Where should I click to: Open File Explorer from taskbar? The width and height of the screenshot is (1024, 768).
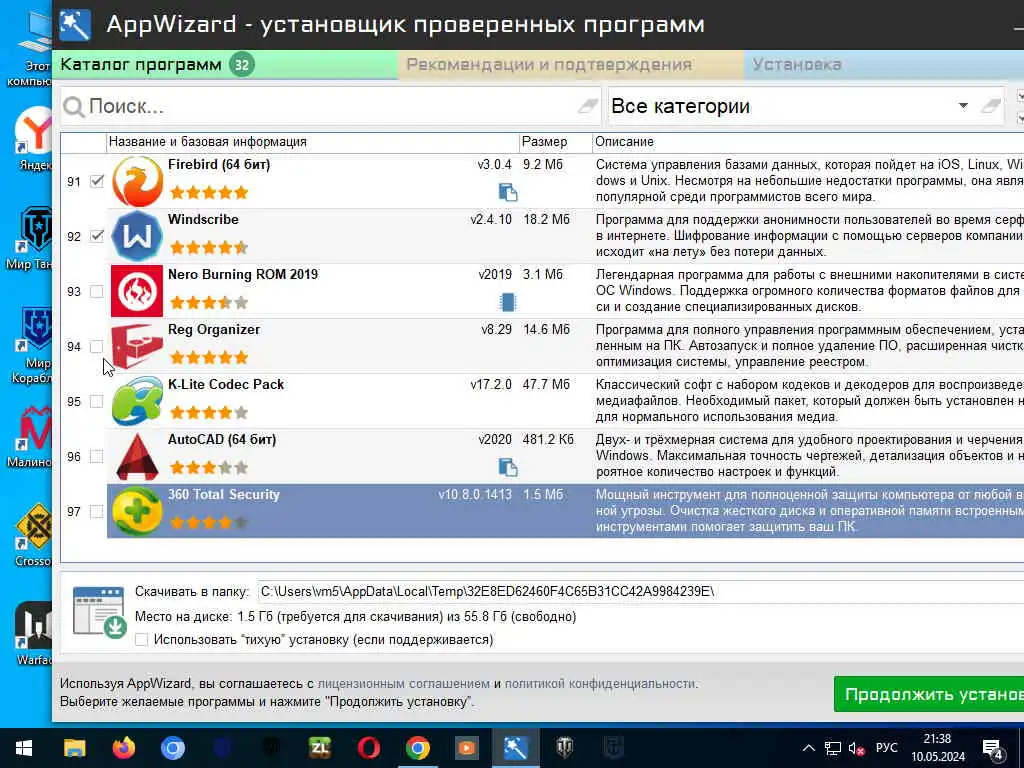74,748
